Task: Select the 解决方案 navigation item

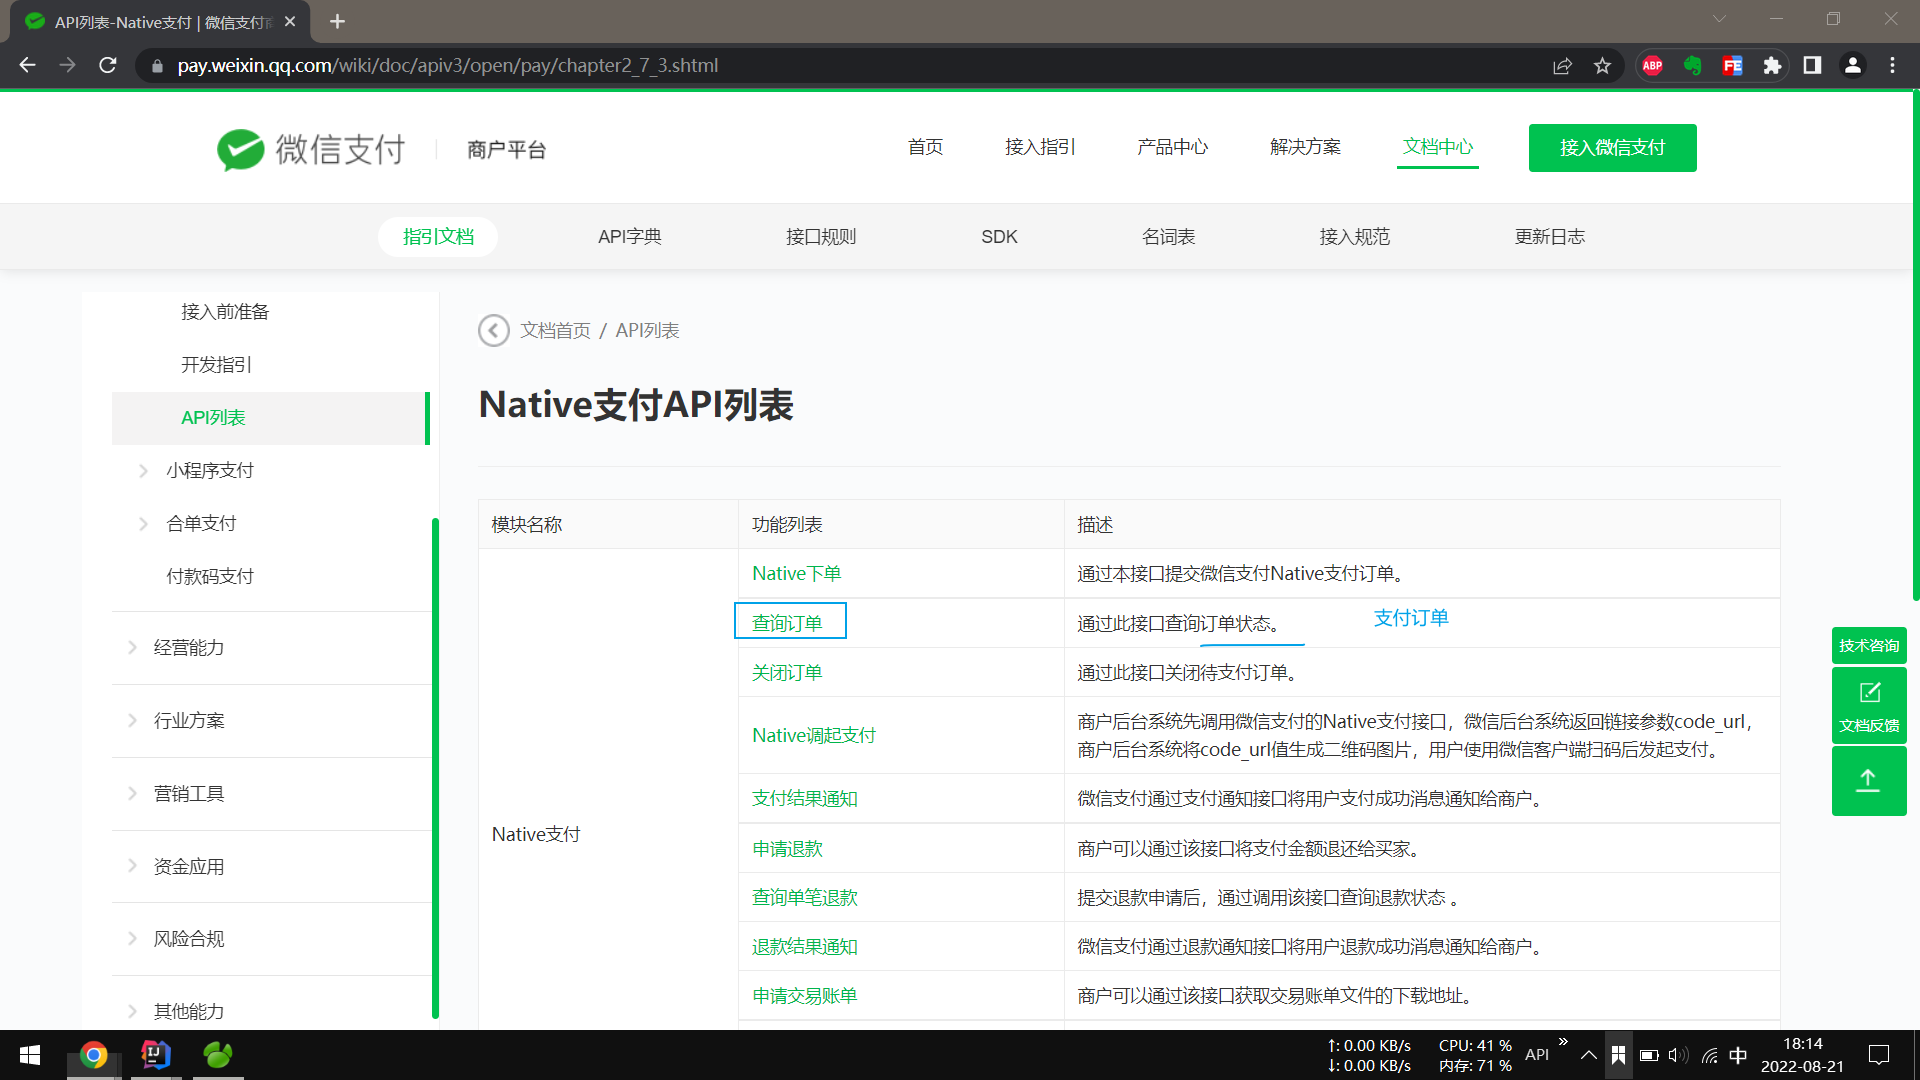Action: click(x=1305, y=147)
